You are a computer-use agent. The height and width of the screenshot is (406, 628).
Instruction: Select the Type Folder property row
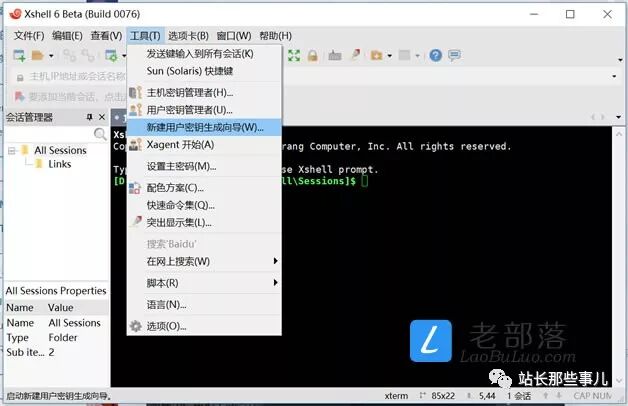[x=57, y=338]
